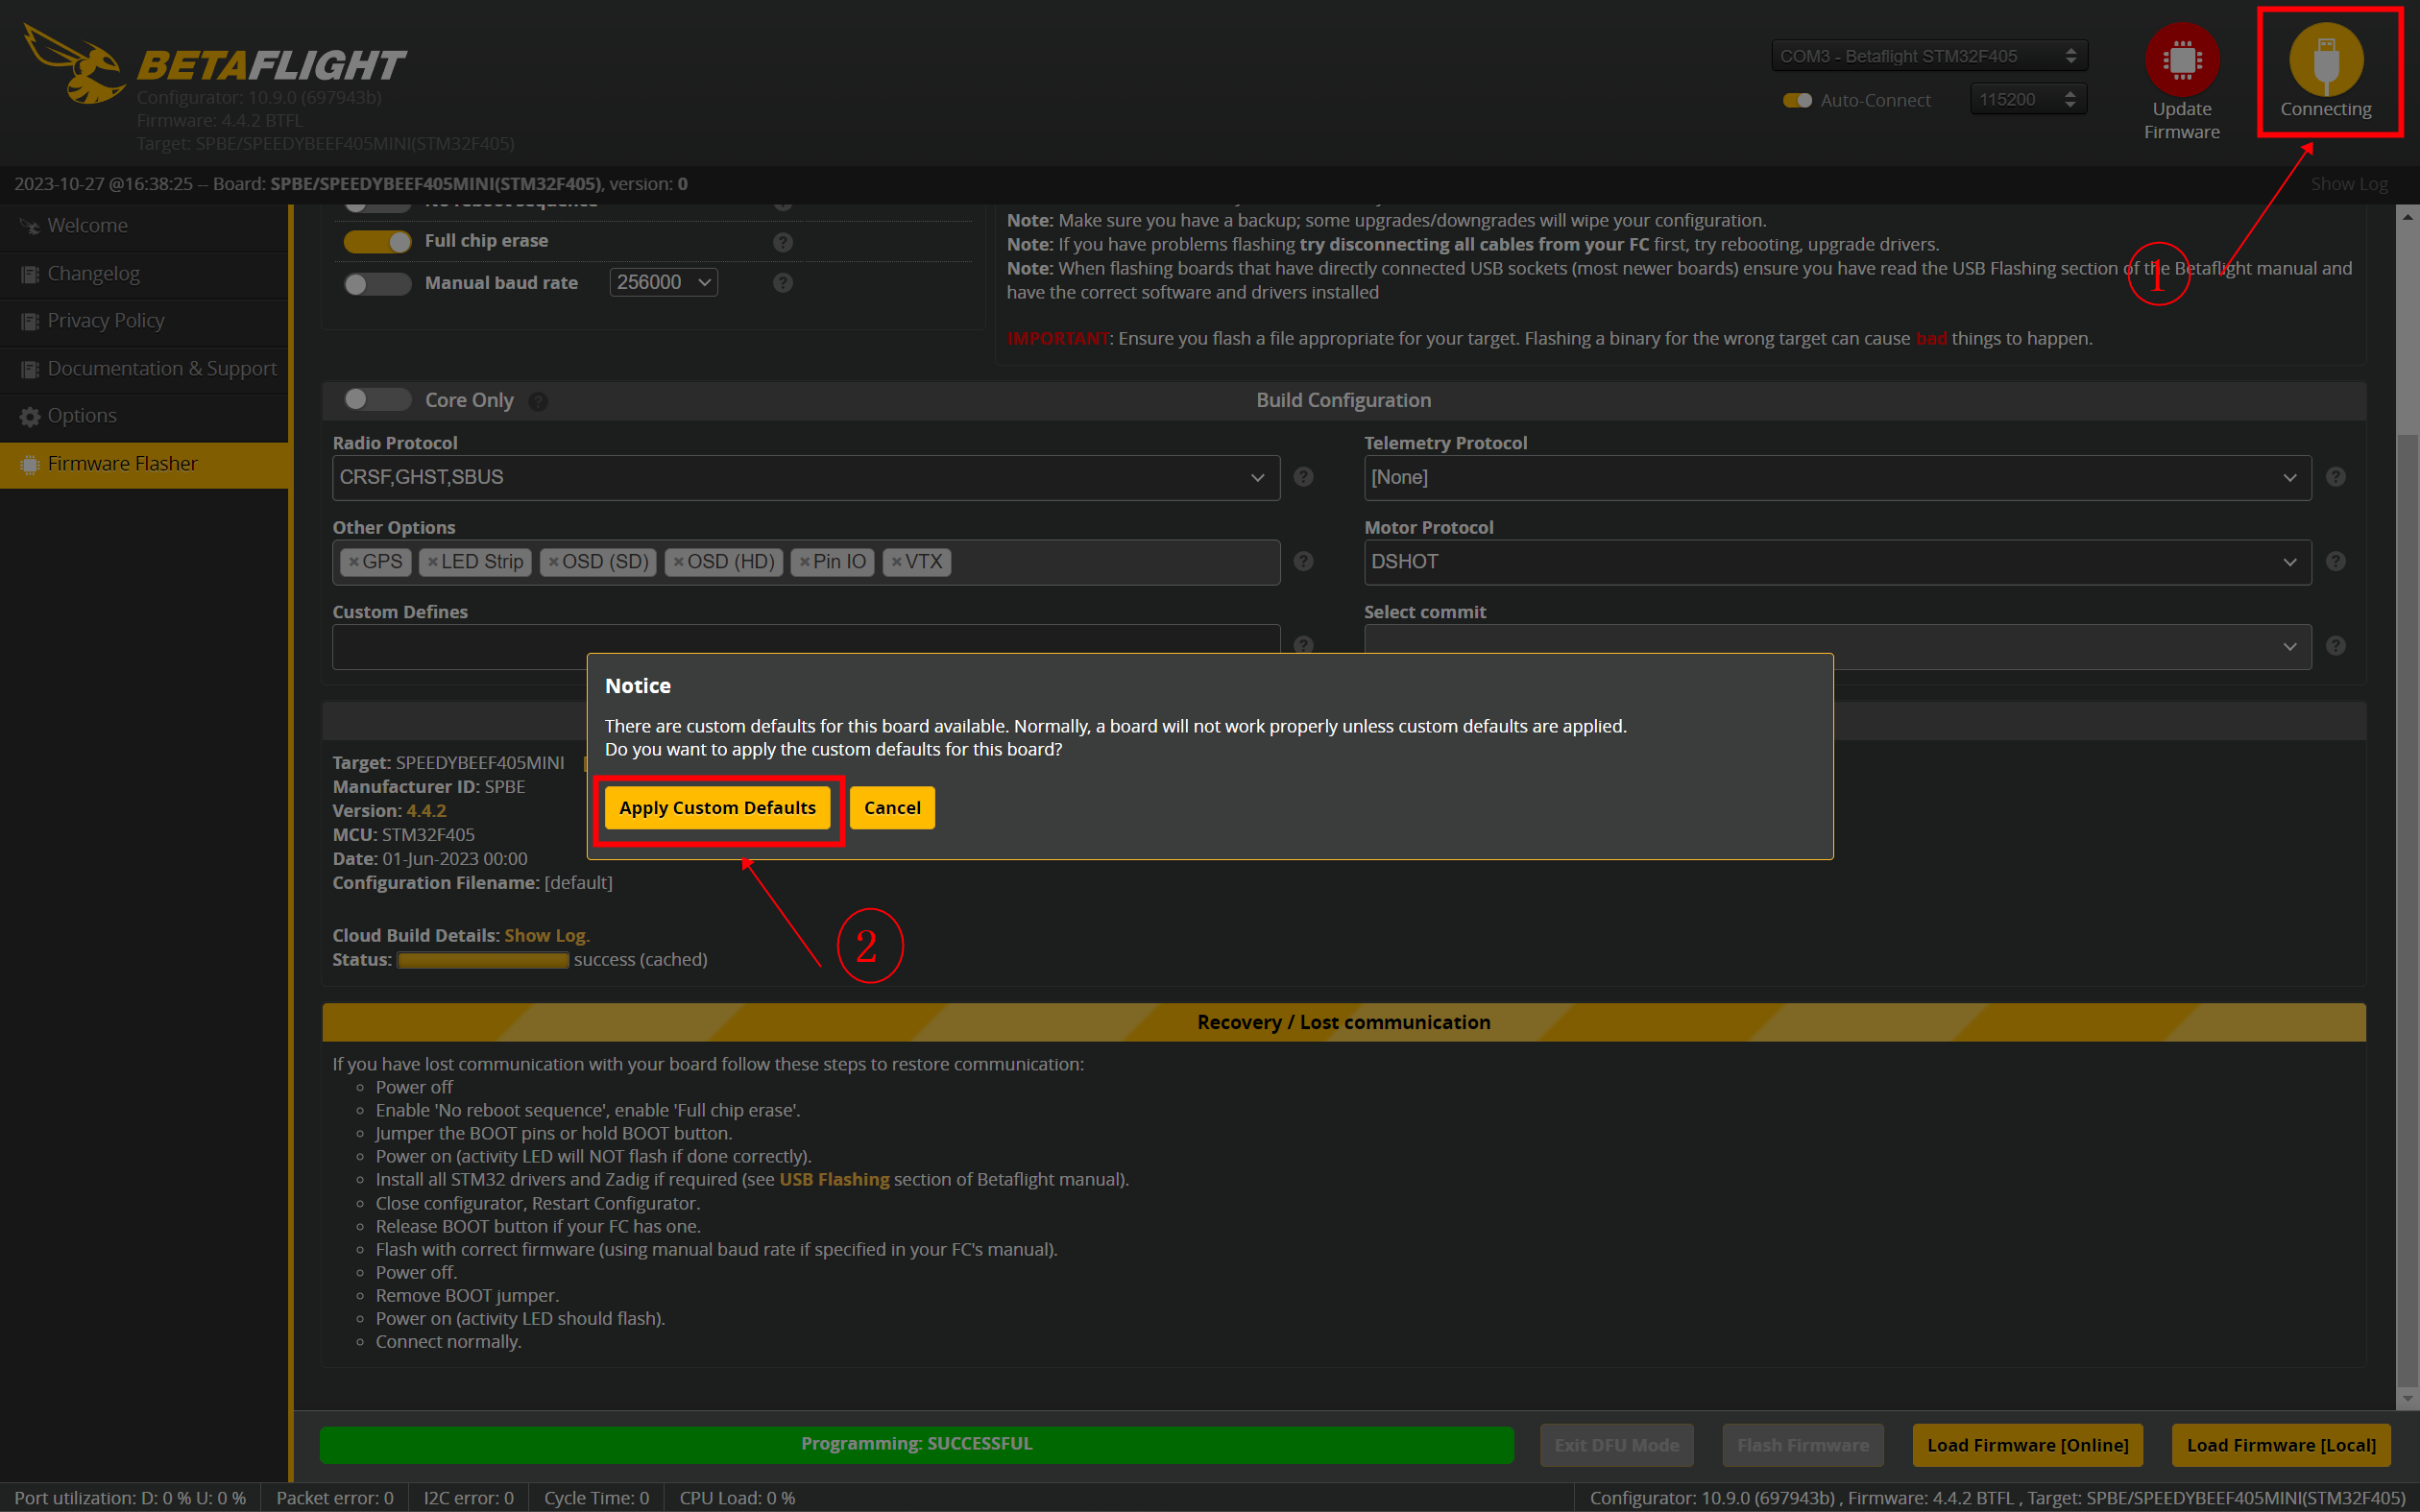Open help icon next to Core Only
The image size is (2420, 1512).
pos(538,401)
